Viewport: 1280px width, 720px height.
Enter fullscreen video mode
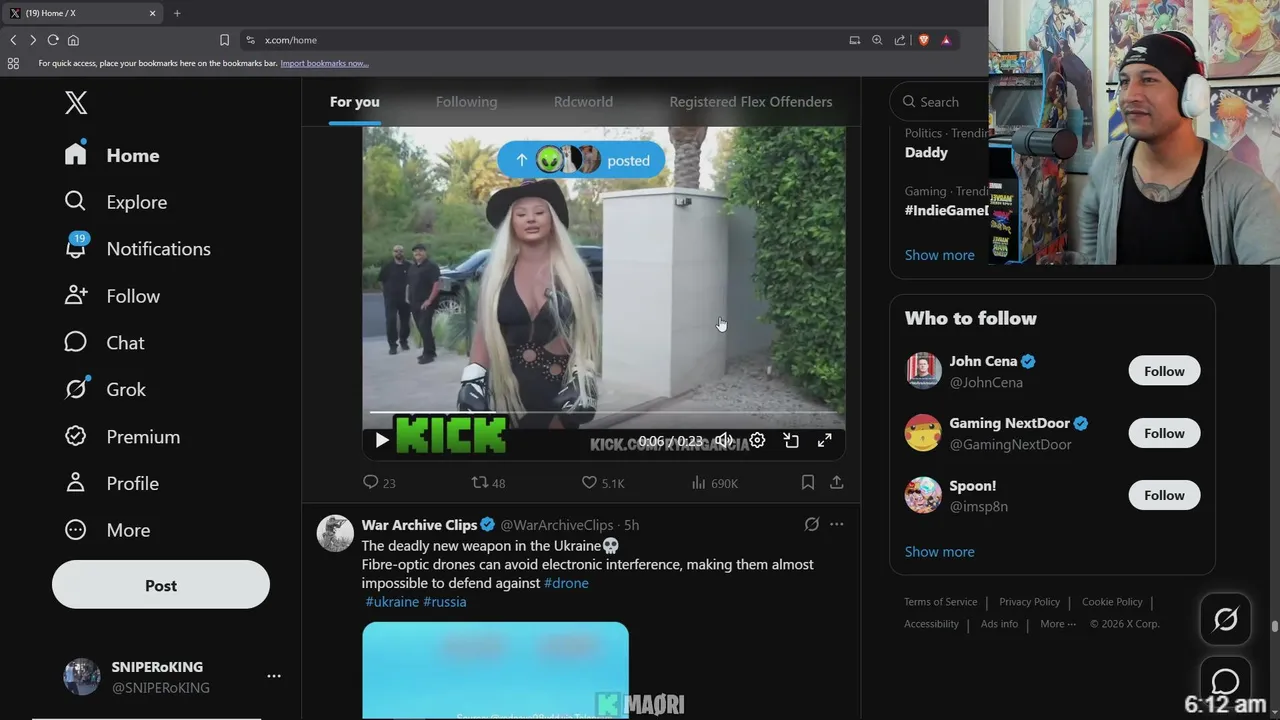click(825, 440)
